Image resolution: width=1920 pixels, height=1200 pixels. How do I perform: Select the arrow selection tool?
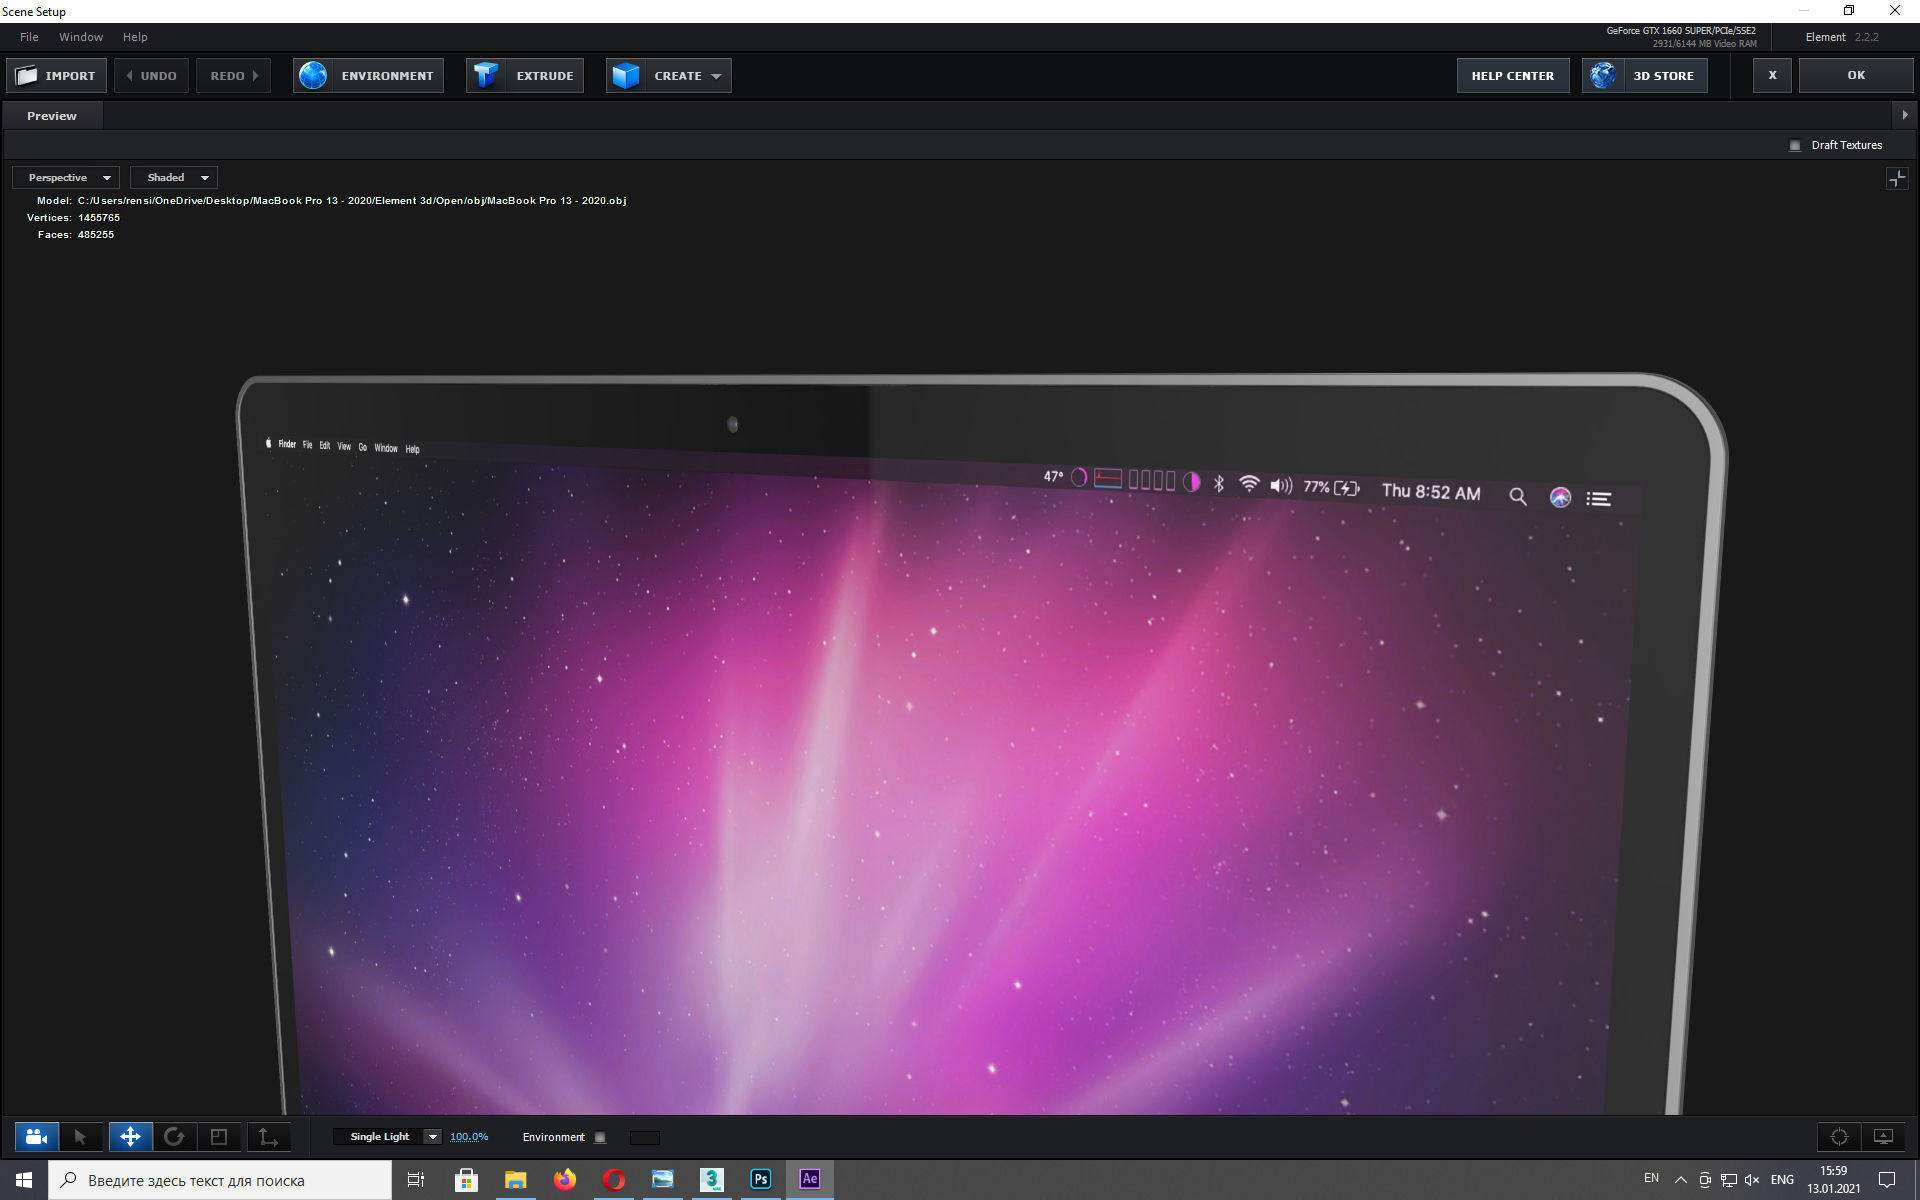(80, 1137)
